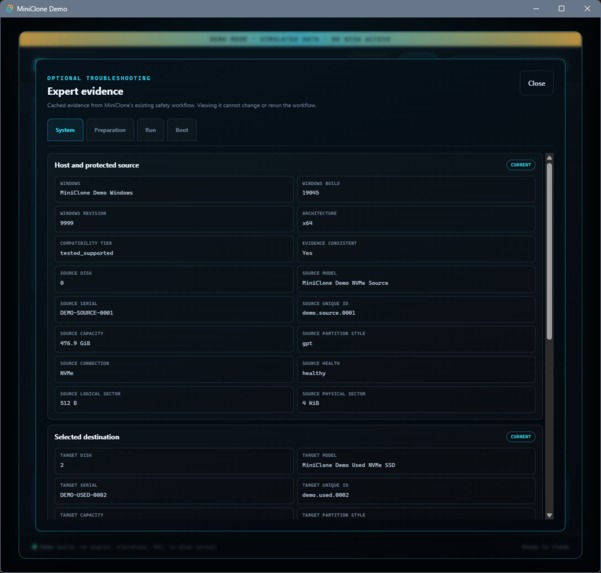The width and height of the screenshot is (601, 573).
Task: Click the scrollbar up arrow
Action: pos(549,158)
